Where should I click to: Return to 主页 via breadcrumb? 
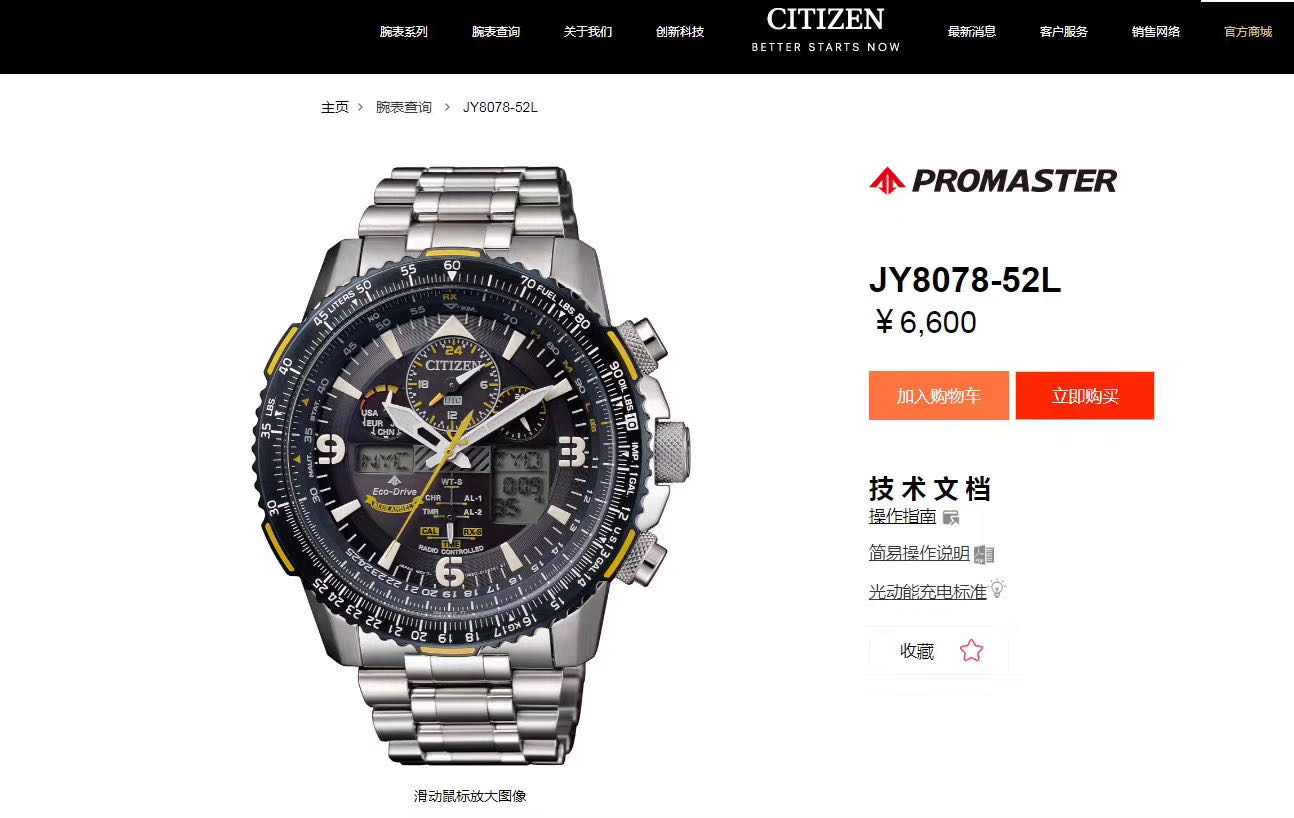(335, 107)
